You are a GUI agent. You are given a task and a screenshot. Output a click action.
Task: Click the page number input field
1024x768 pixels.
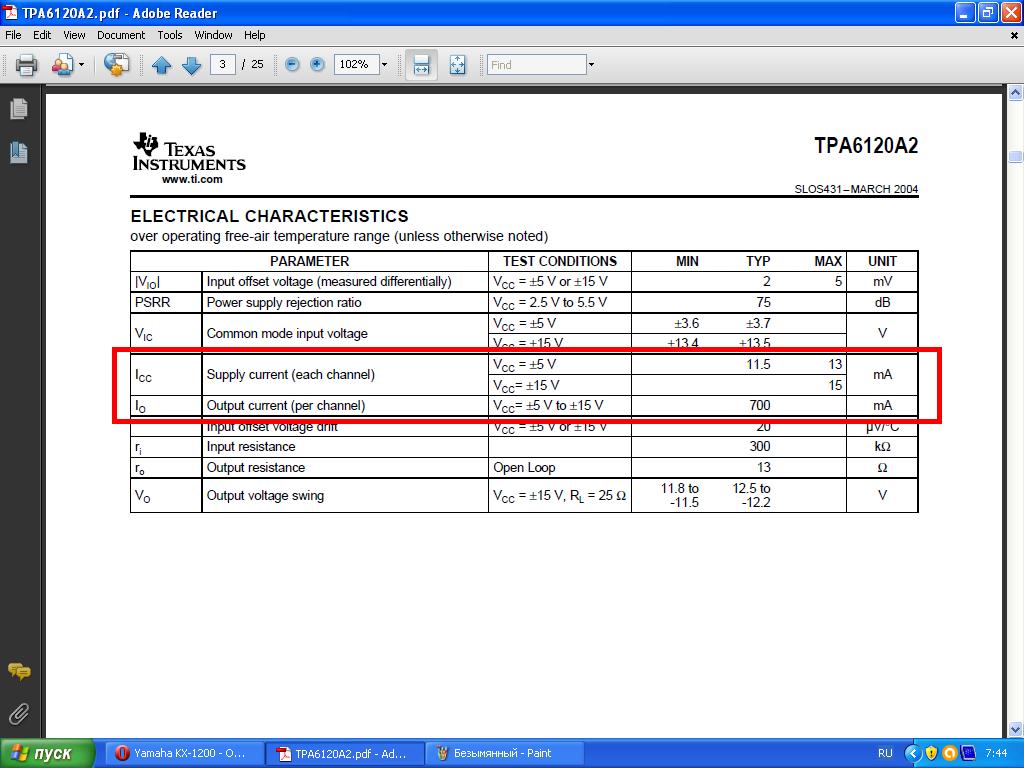click(222, 65)
